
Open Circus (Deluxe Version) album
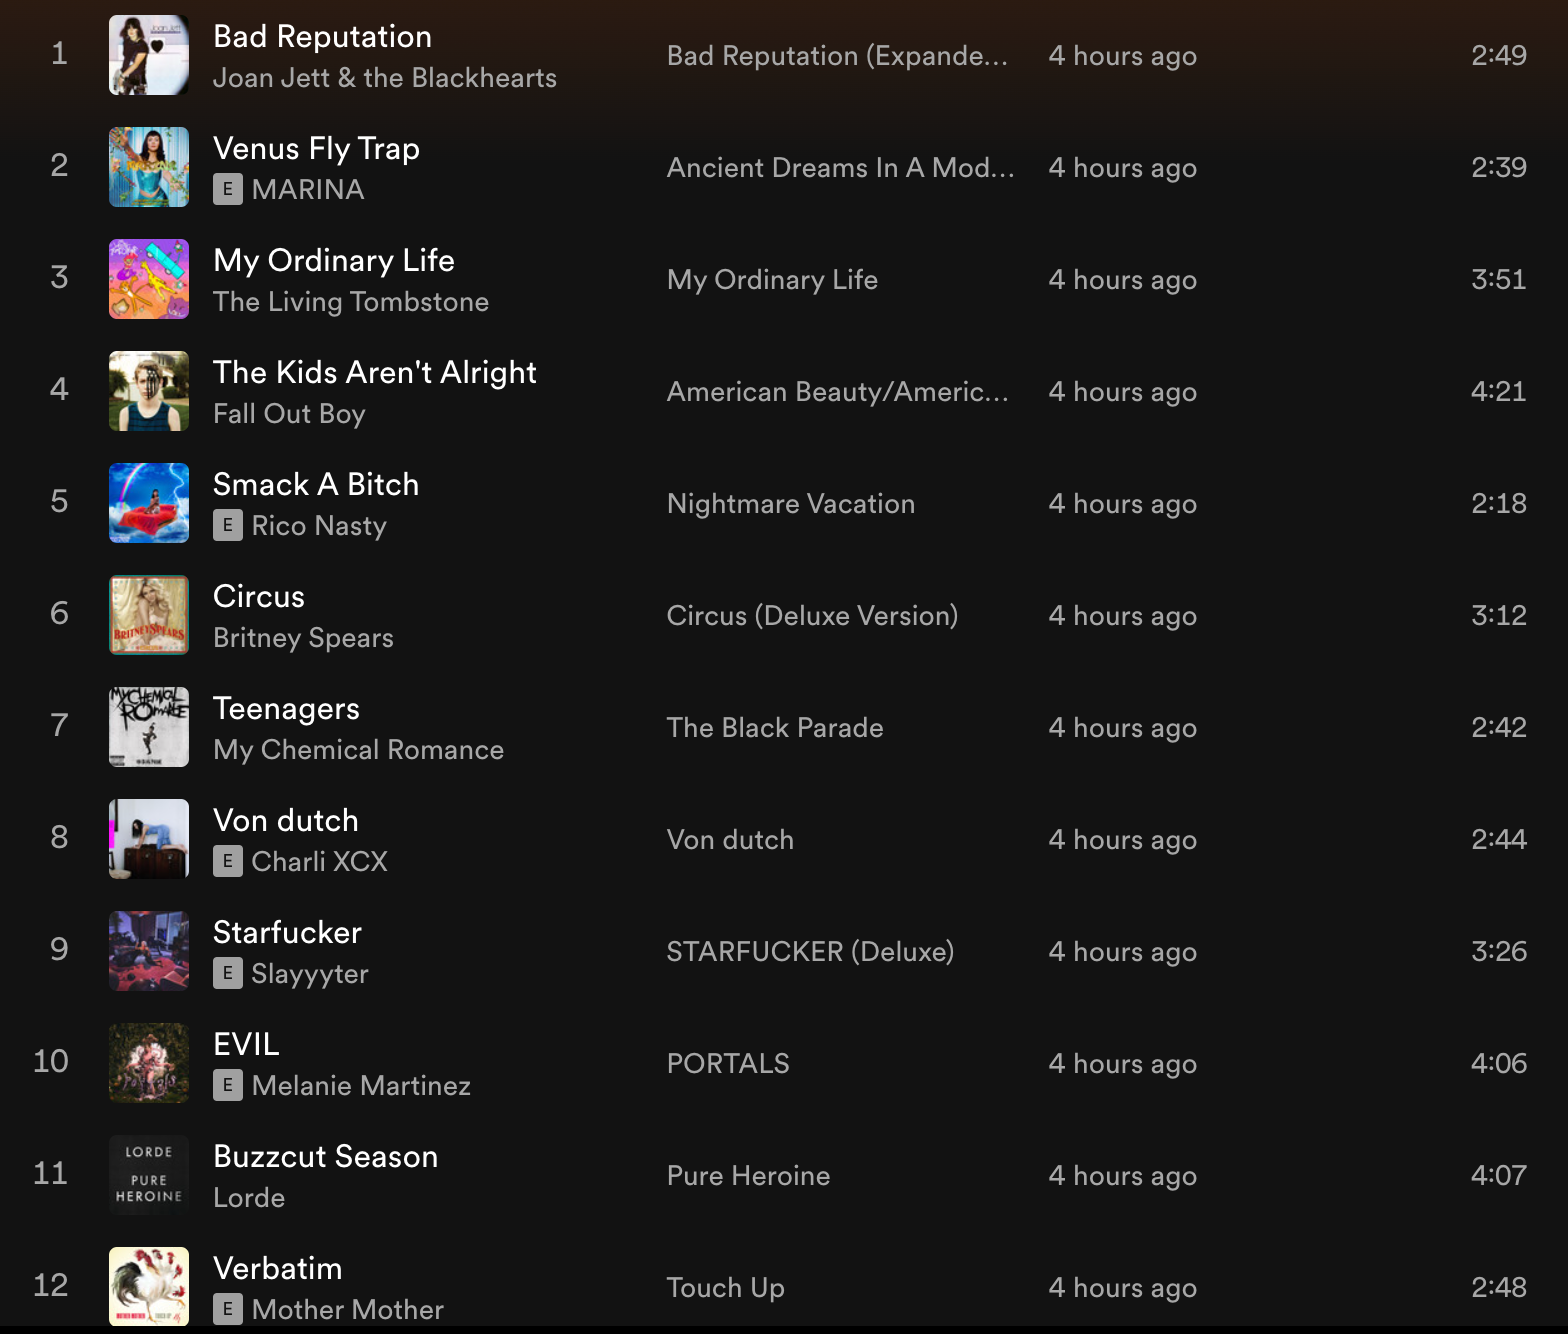[812, 616]
